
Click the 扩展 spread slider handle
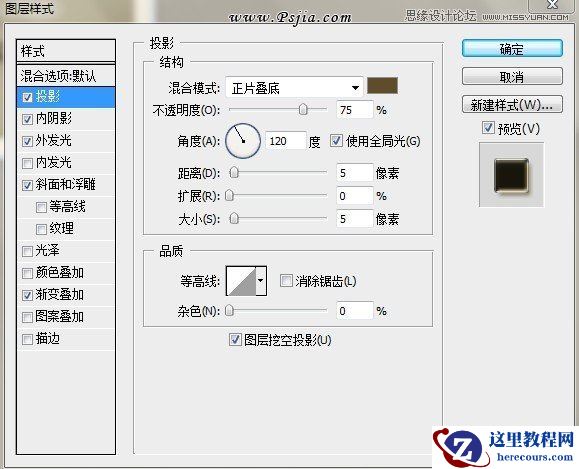[x=230, y=195]
